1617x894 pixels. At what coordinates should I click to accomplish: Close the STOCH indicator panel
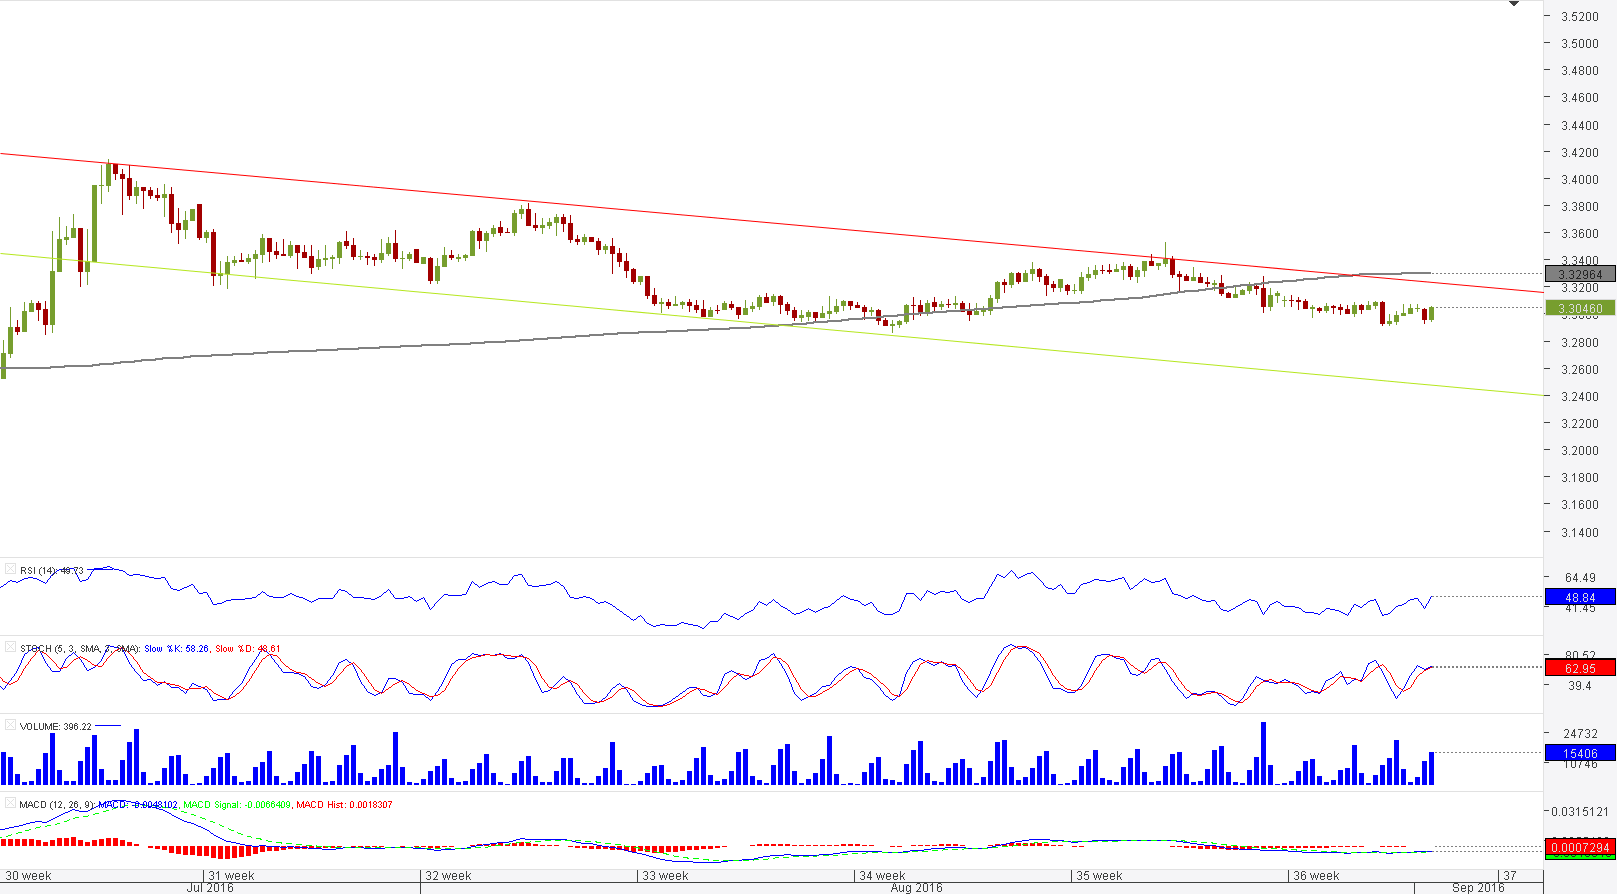pos(10,648)
